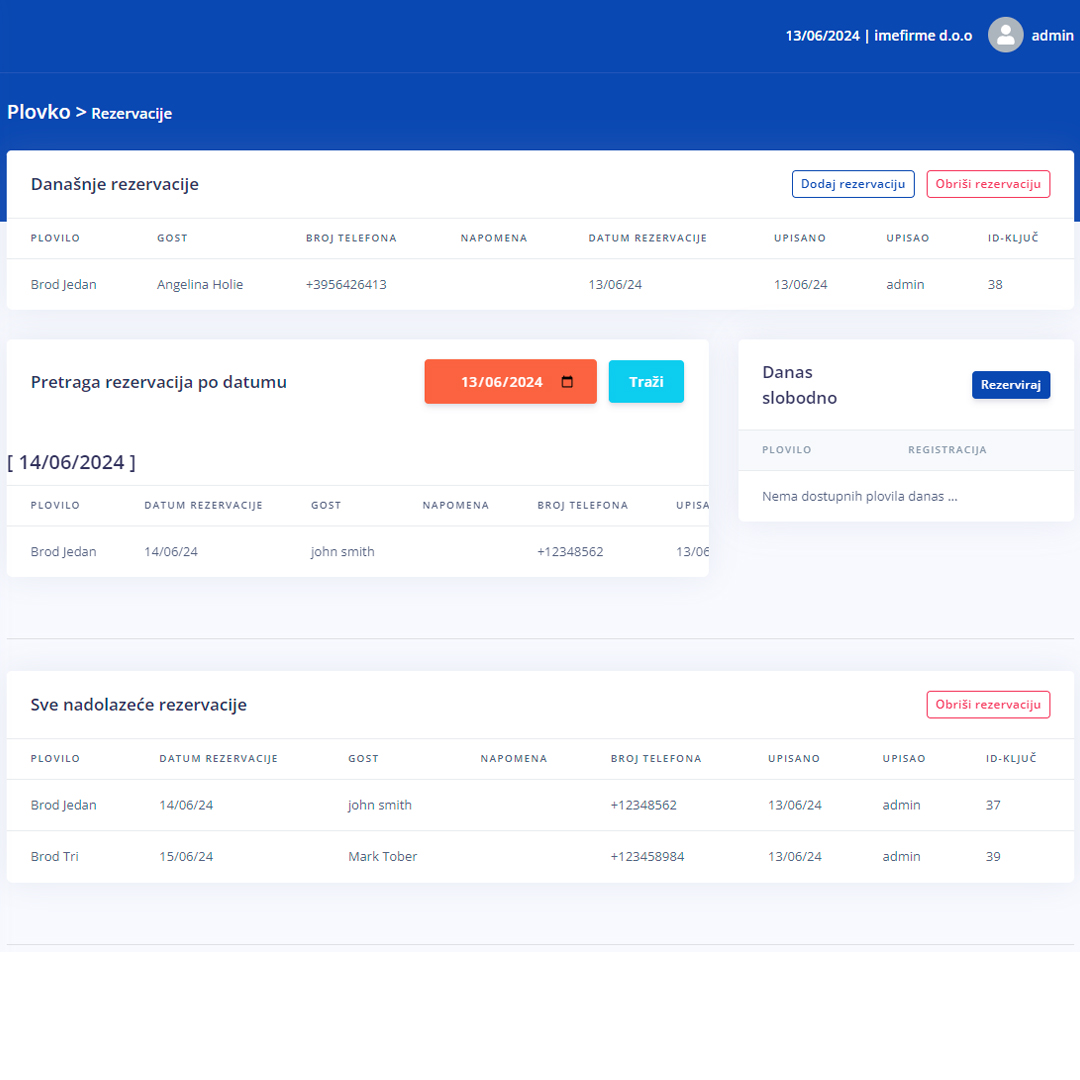
Task: Click the ID-KLJUČ column header in upcoming reservations
Action: (1010, 759)
